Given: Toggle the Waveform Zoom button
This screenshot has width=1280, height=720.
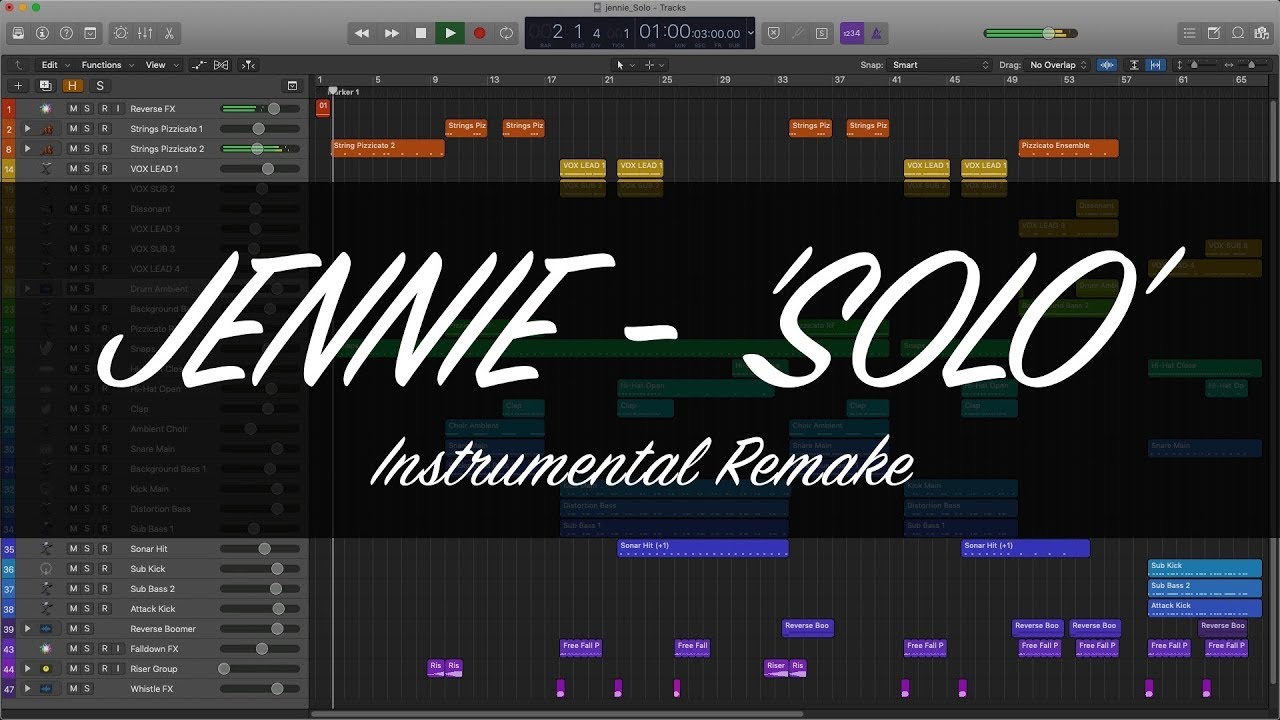Looking at the screenshot, I should tap(1107, 65).
